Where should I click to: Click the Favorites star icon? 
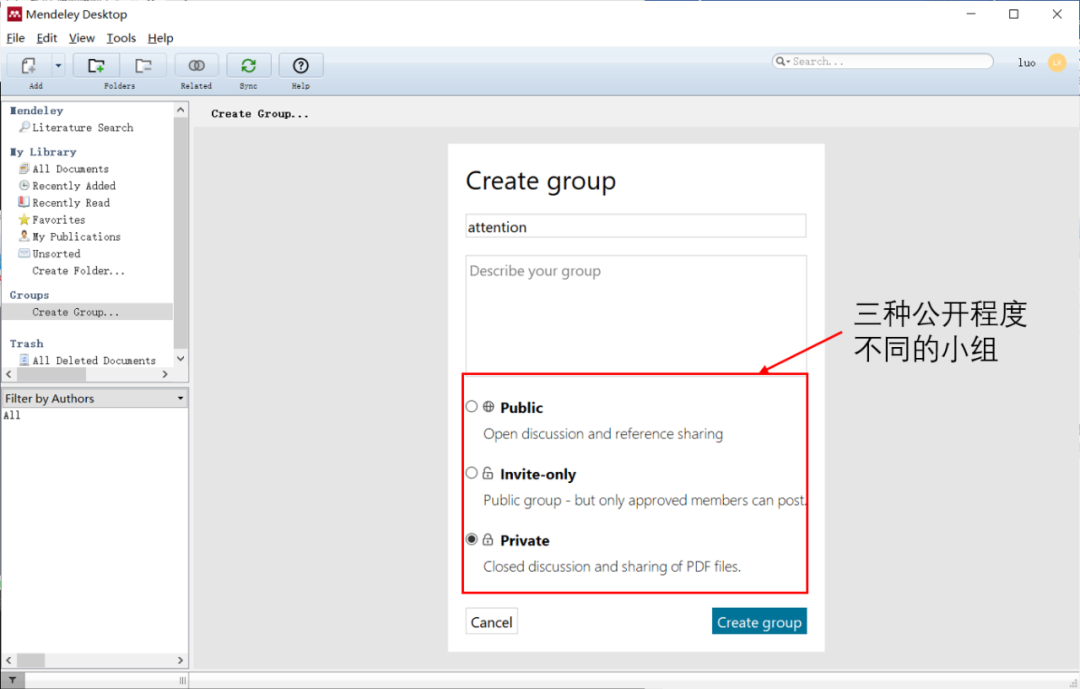click(24, 219)
